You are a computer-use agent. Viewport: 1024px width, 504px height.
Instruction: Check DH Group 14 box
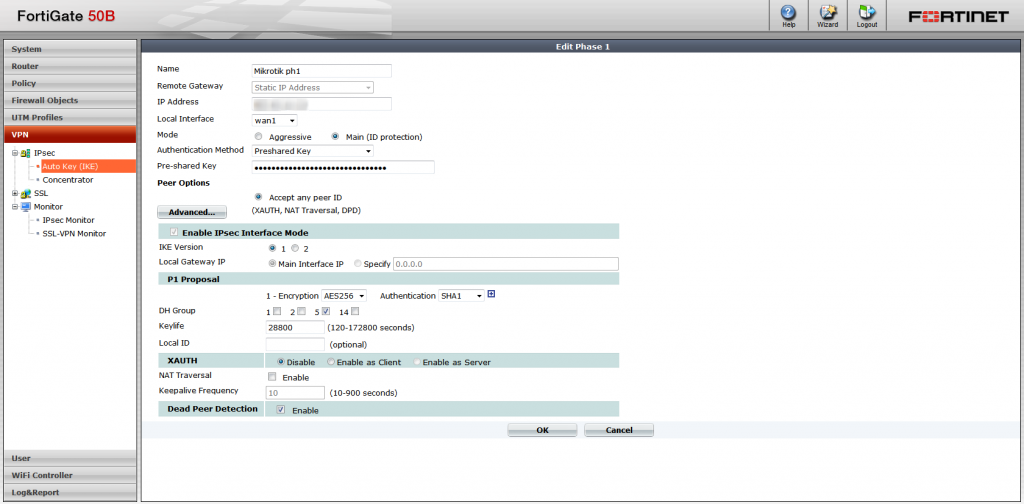coord(355,311)
